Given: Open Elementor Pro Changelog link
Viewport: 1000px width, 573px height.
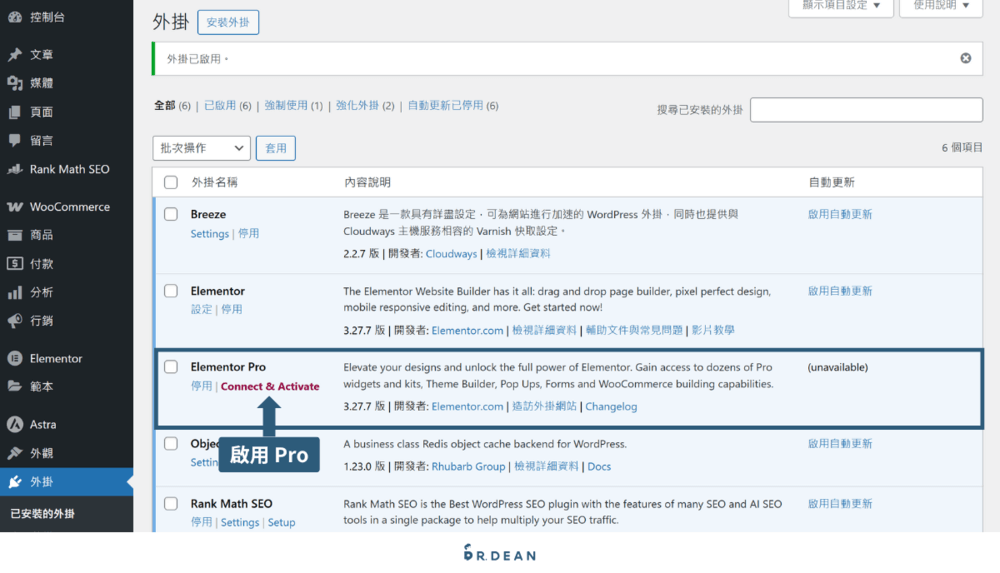Looking at the screenshot, I should point(611,406).
